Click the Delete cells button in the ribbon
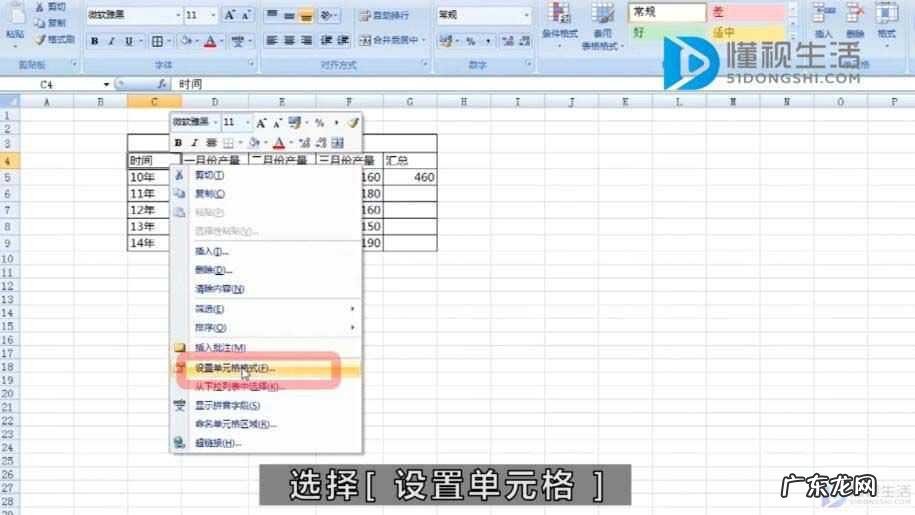The height and width of the screenshot is (515, 915). click(x=855, y=21)
